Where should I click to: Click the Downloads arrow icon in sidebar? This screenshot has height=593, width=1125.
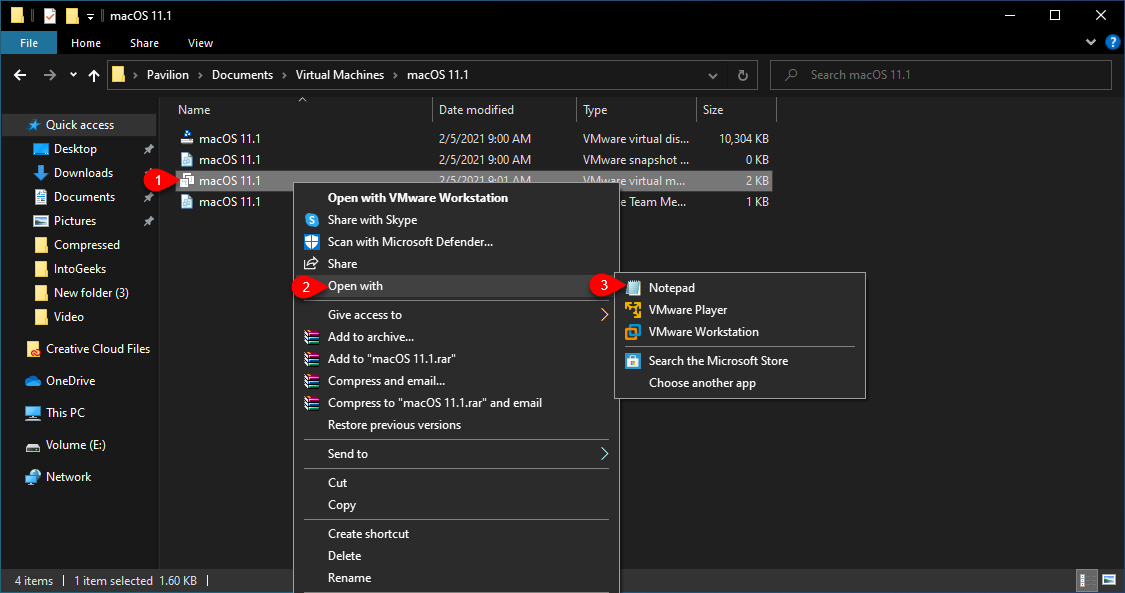41,173
